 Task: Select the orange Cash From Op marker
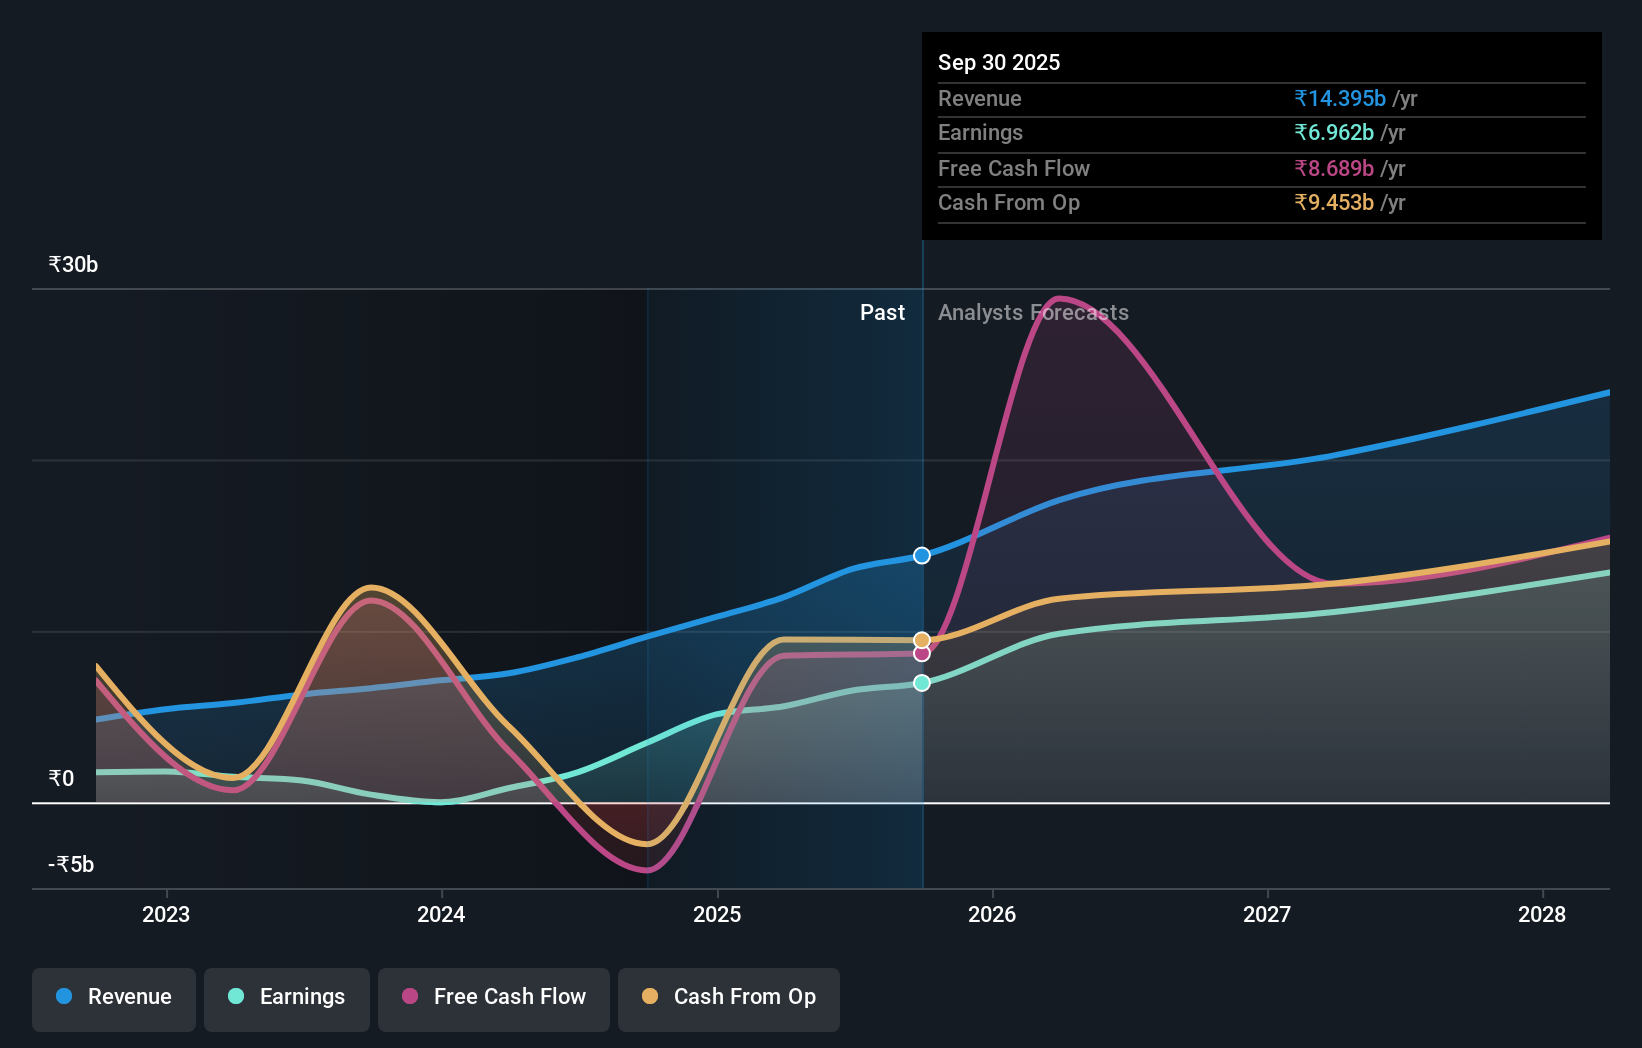click(x=921, y=638)
